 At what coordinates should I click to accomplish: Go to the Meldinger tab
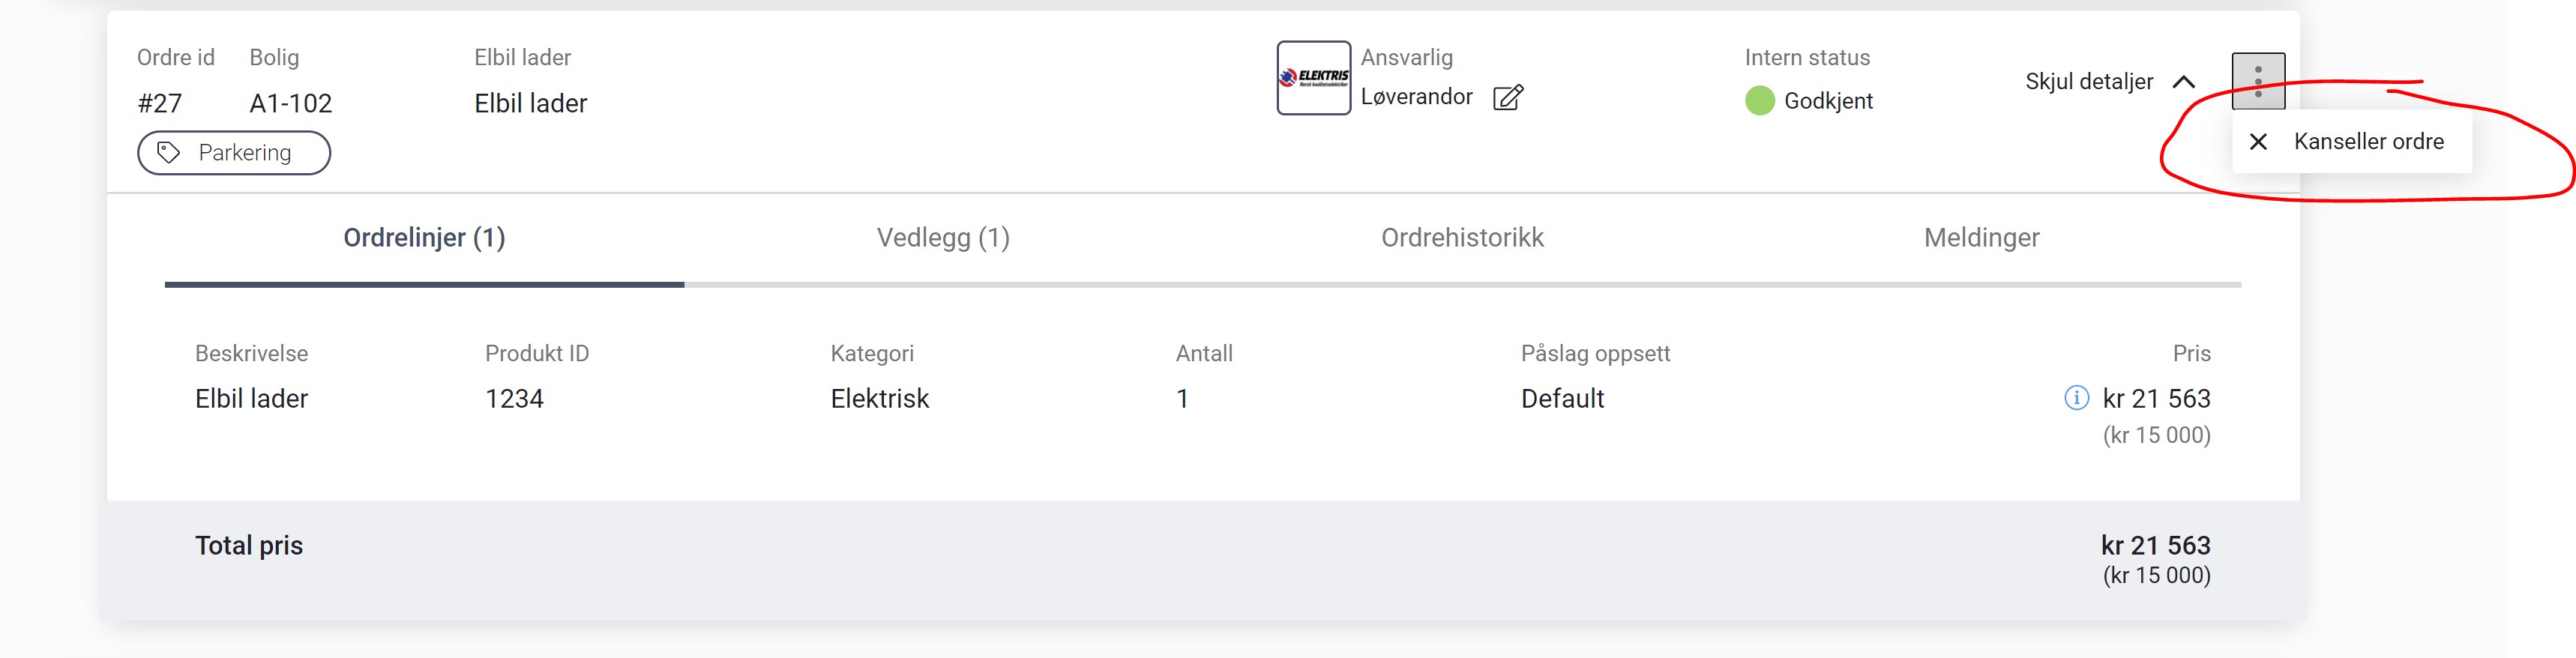pos(1981,238)
